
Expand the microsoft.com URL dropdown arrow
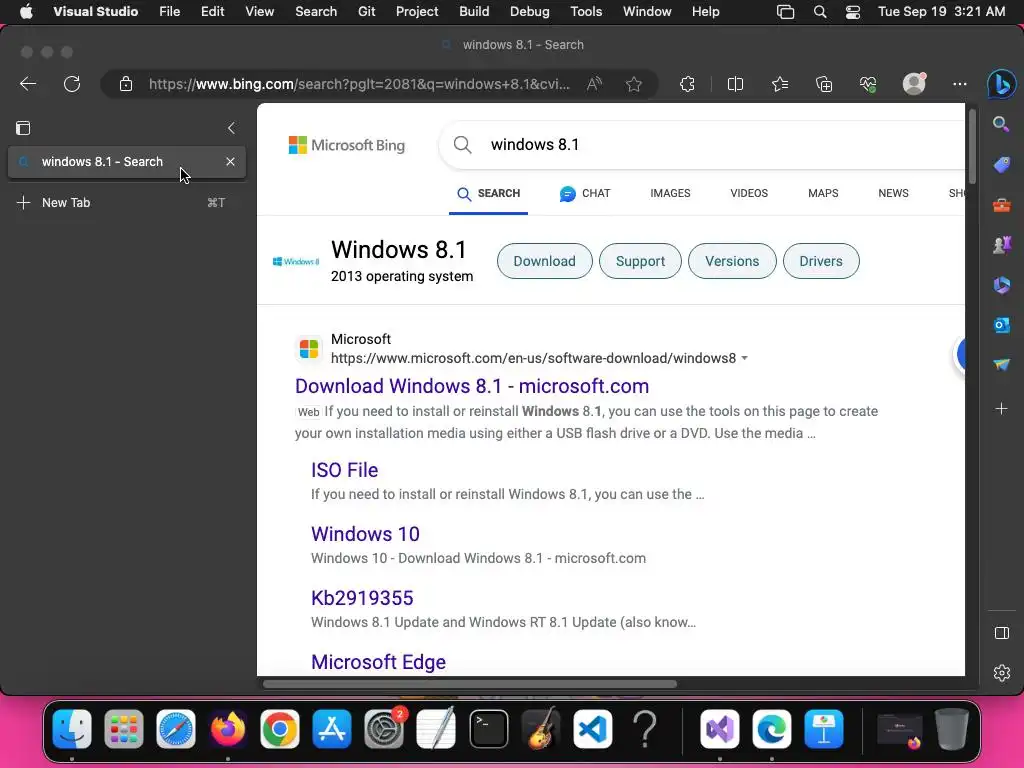(744, 359)
